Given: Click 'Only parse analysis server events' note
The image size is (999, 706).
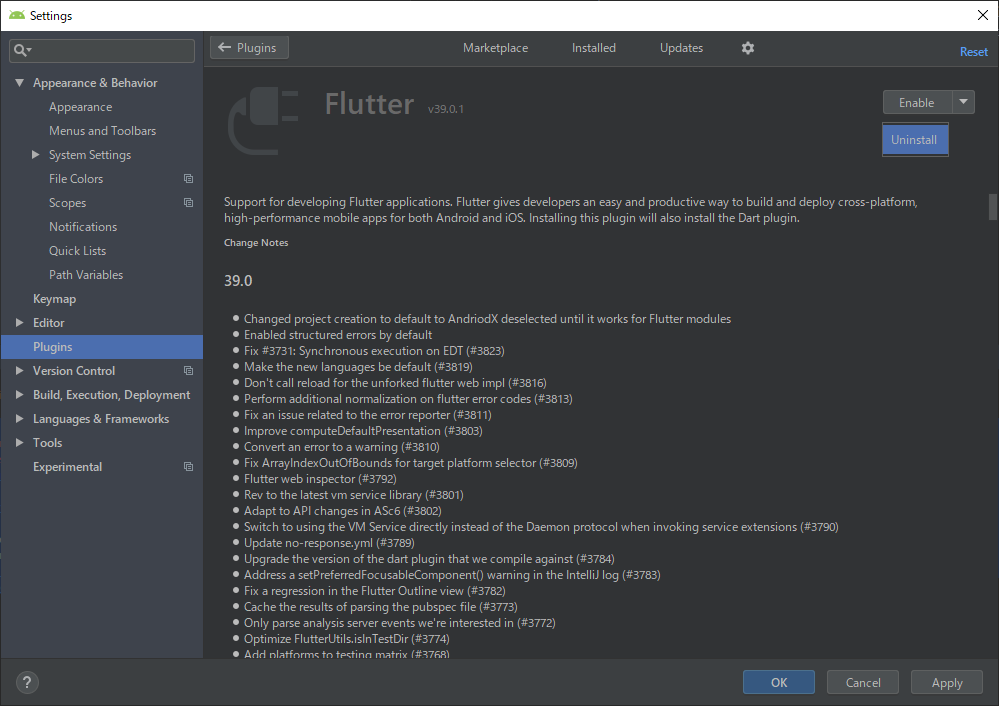Looking at the screenshot, I should 399,623.
